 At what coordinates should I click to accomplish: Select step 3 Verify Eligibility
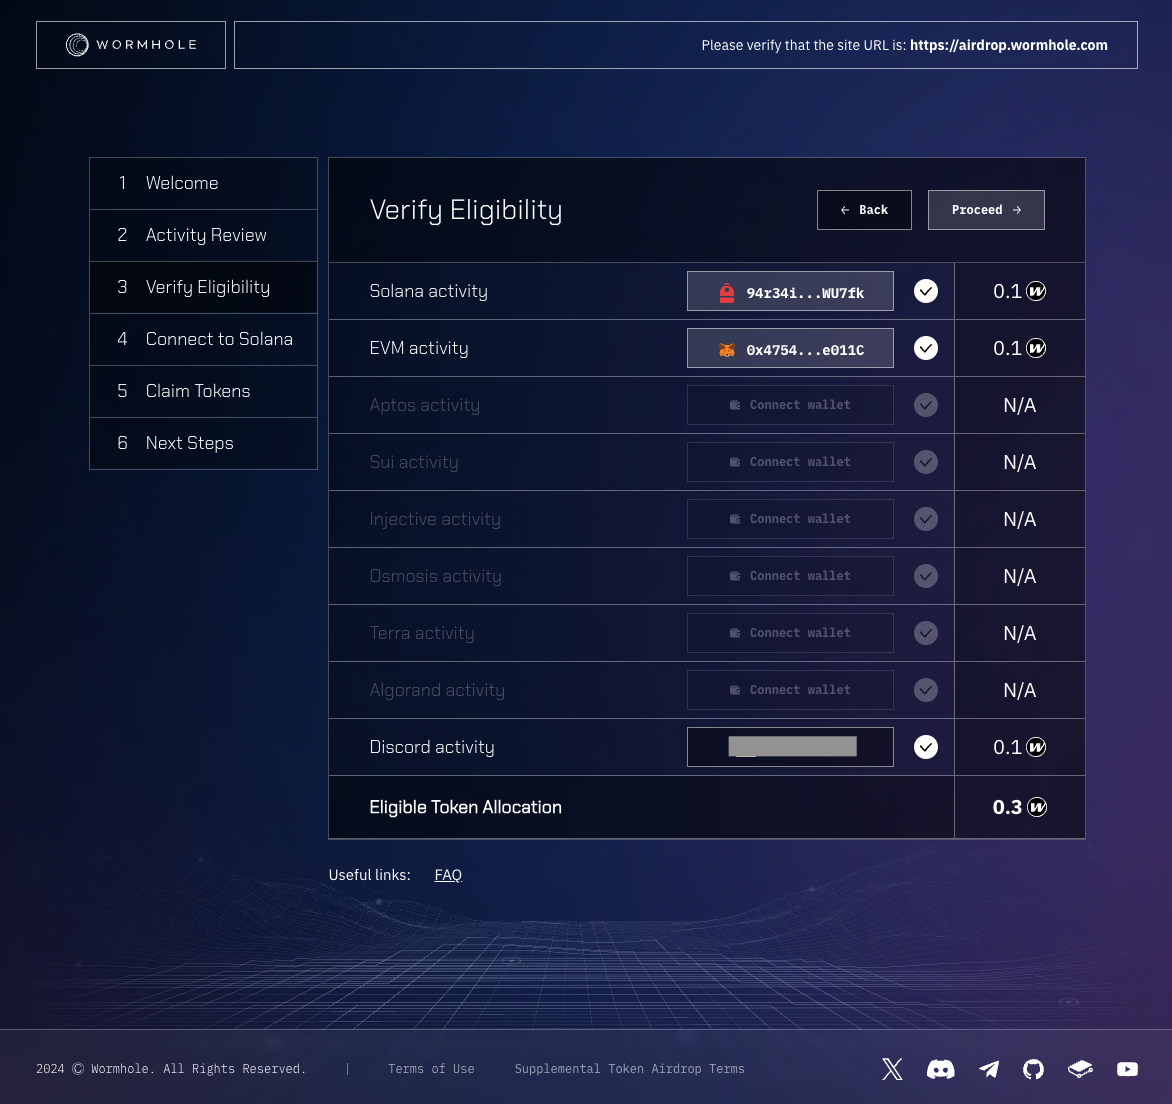click(203, 287)
